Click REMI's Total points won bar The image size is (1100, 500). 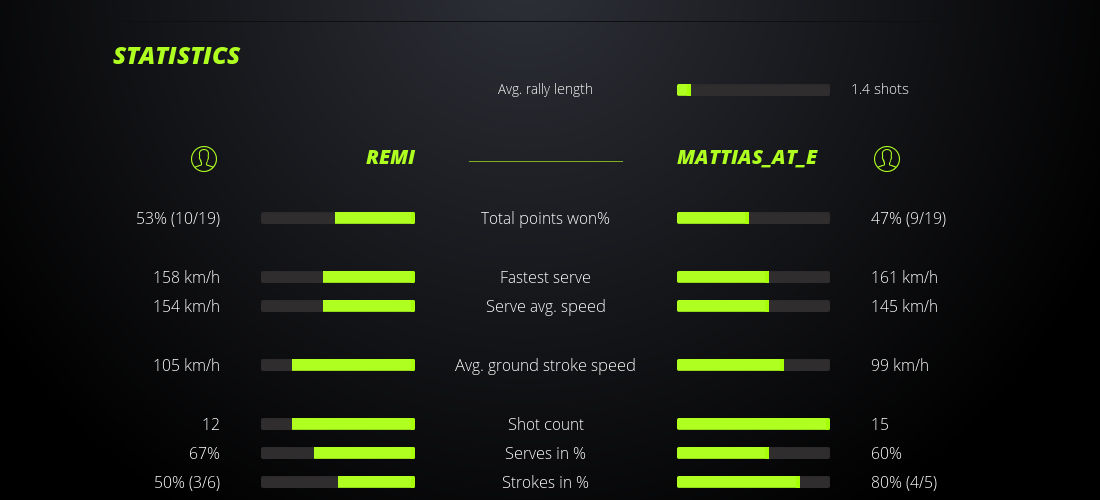338,218
